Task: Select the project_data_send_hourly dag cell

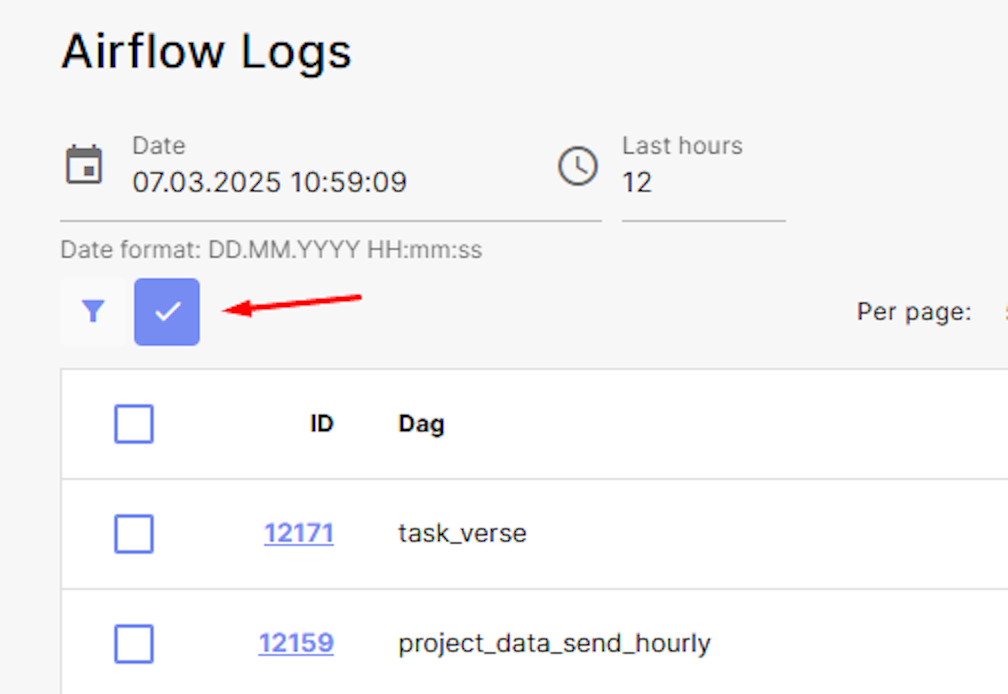Action: point(554,644)
